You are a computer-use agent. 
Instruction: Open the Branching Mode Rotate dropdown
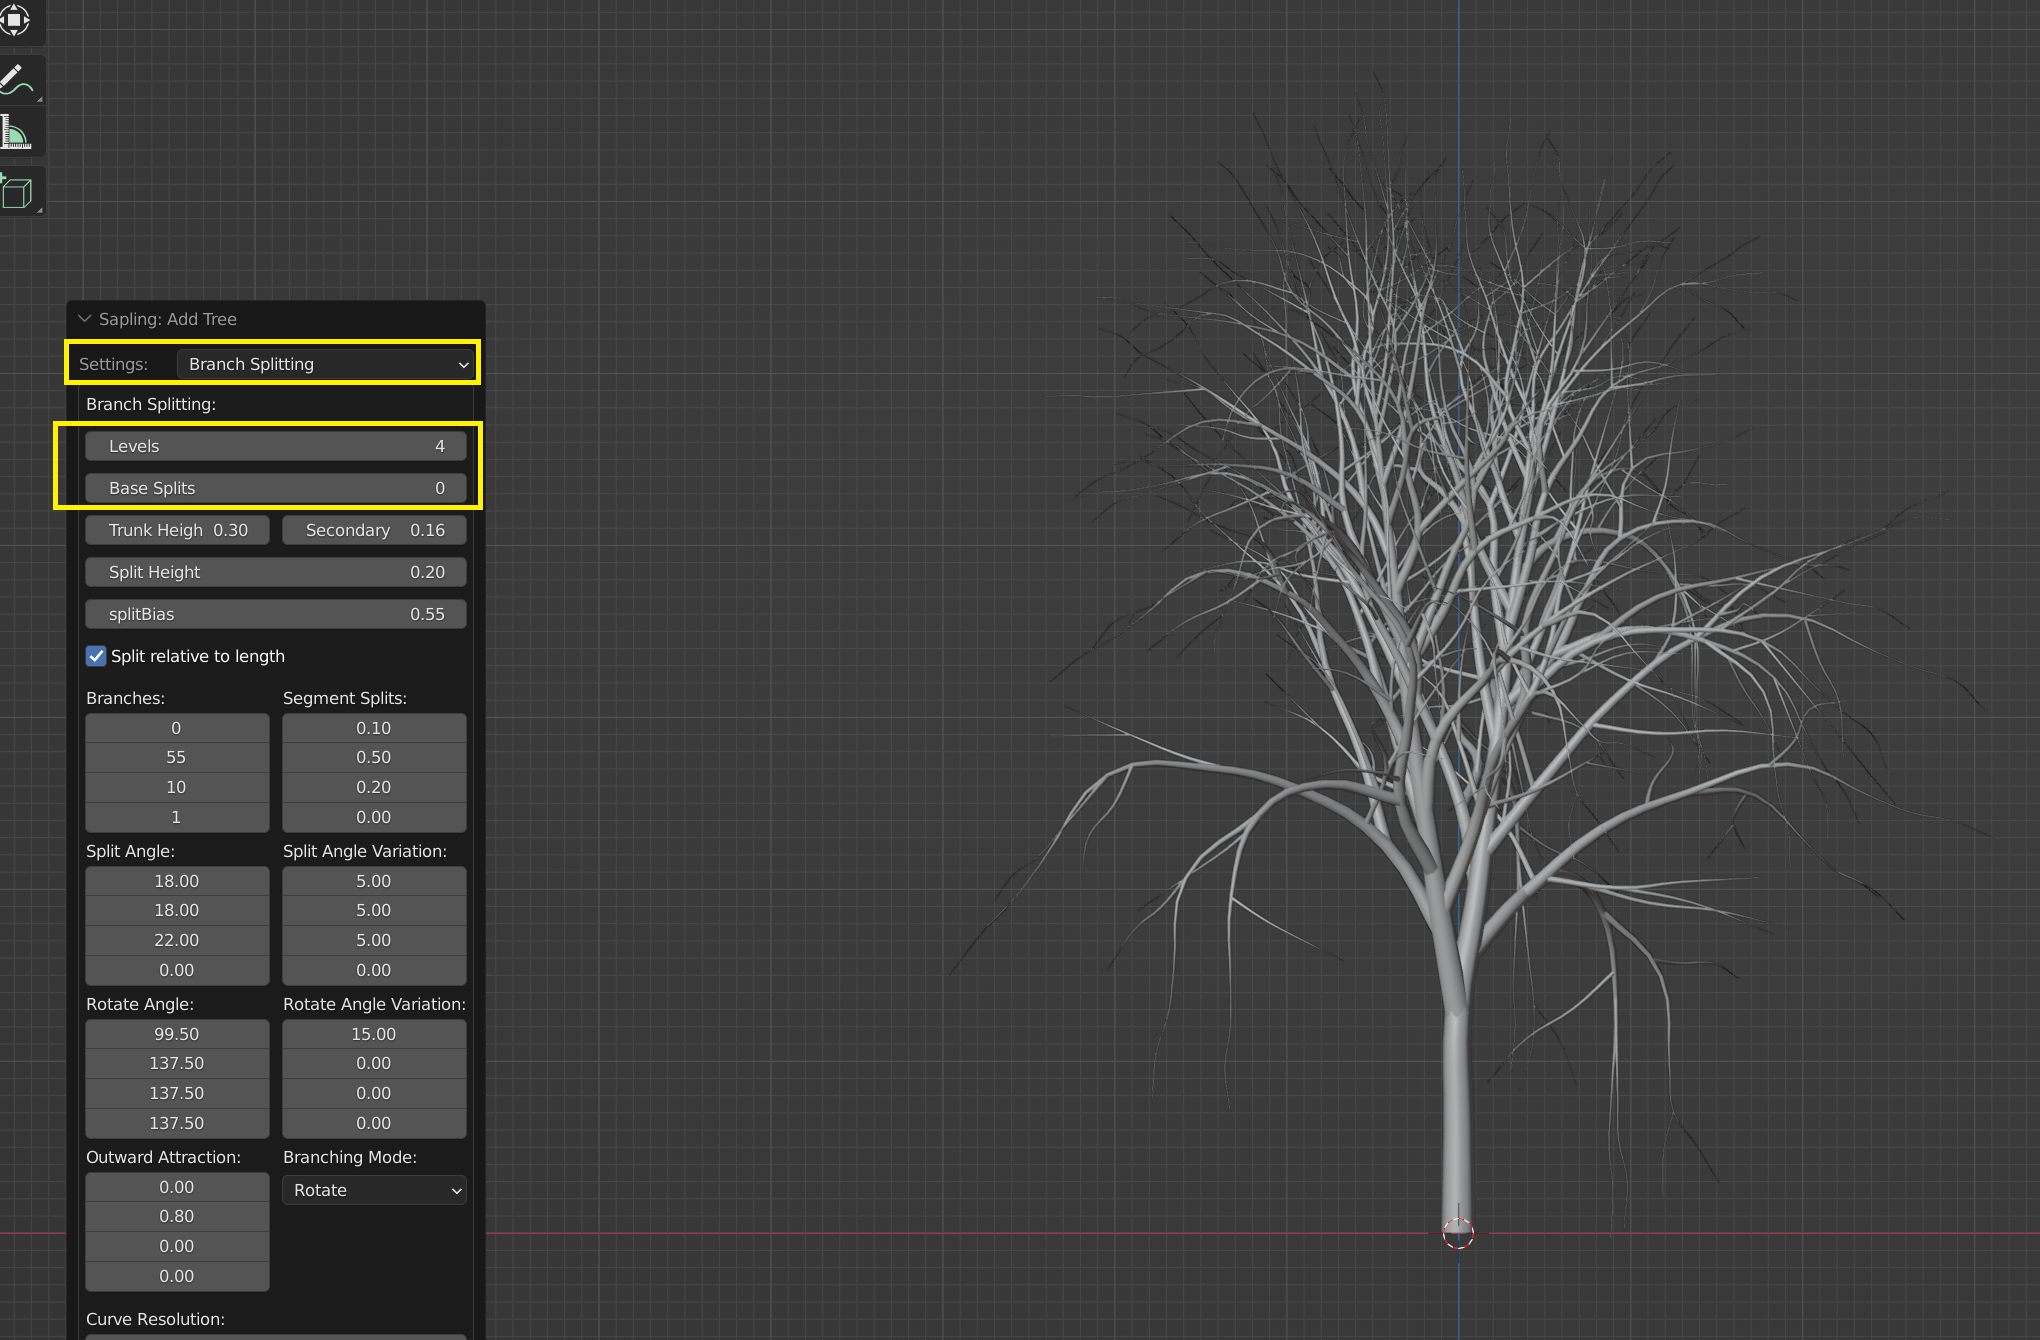pos(374,1190)
